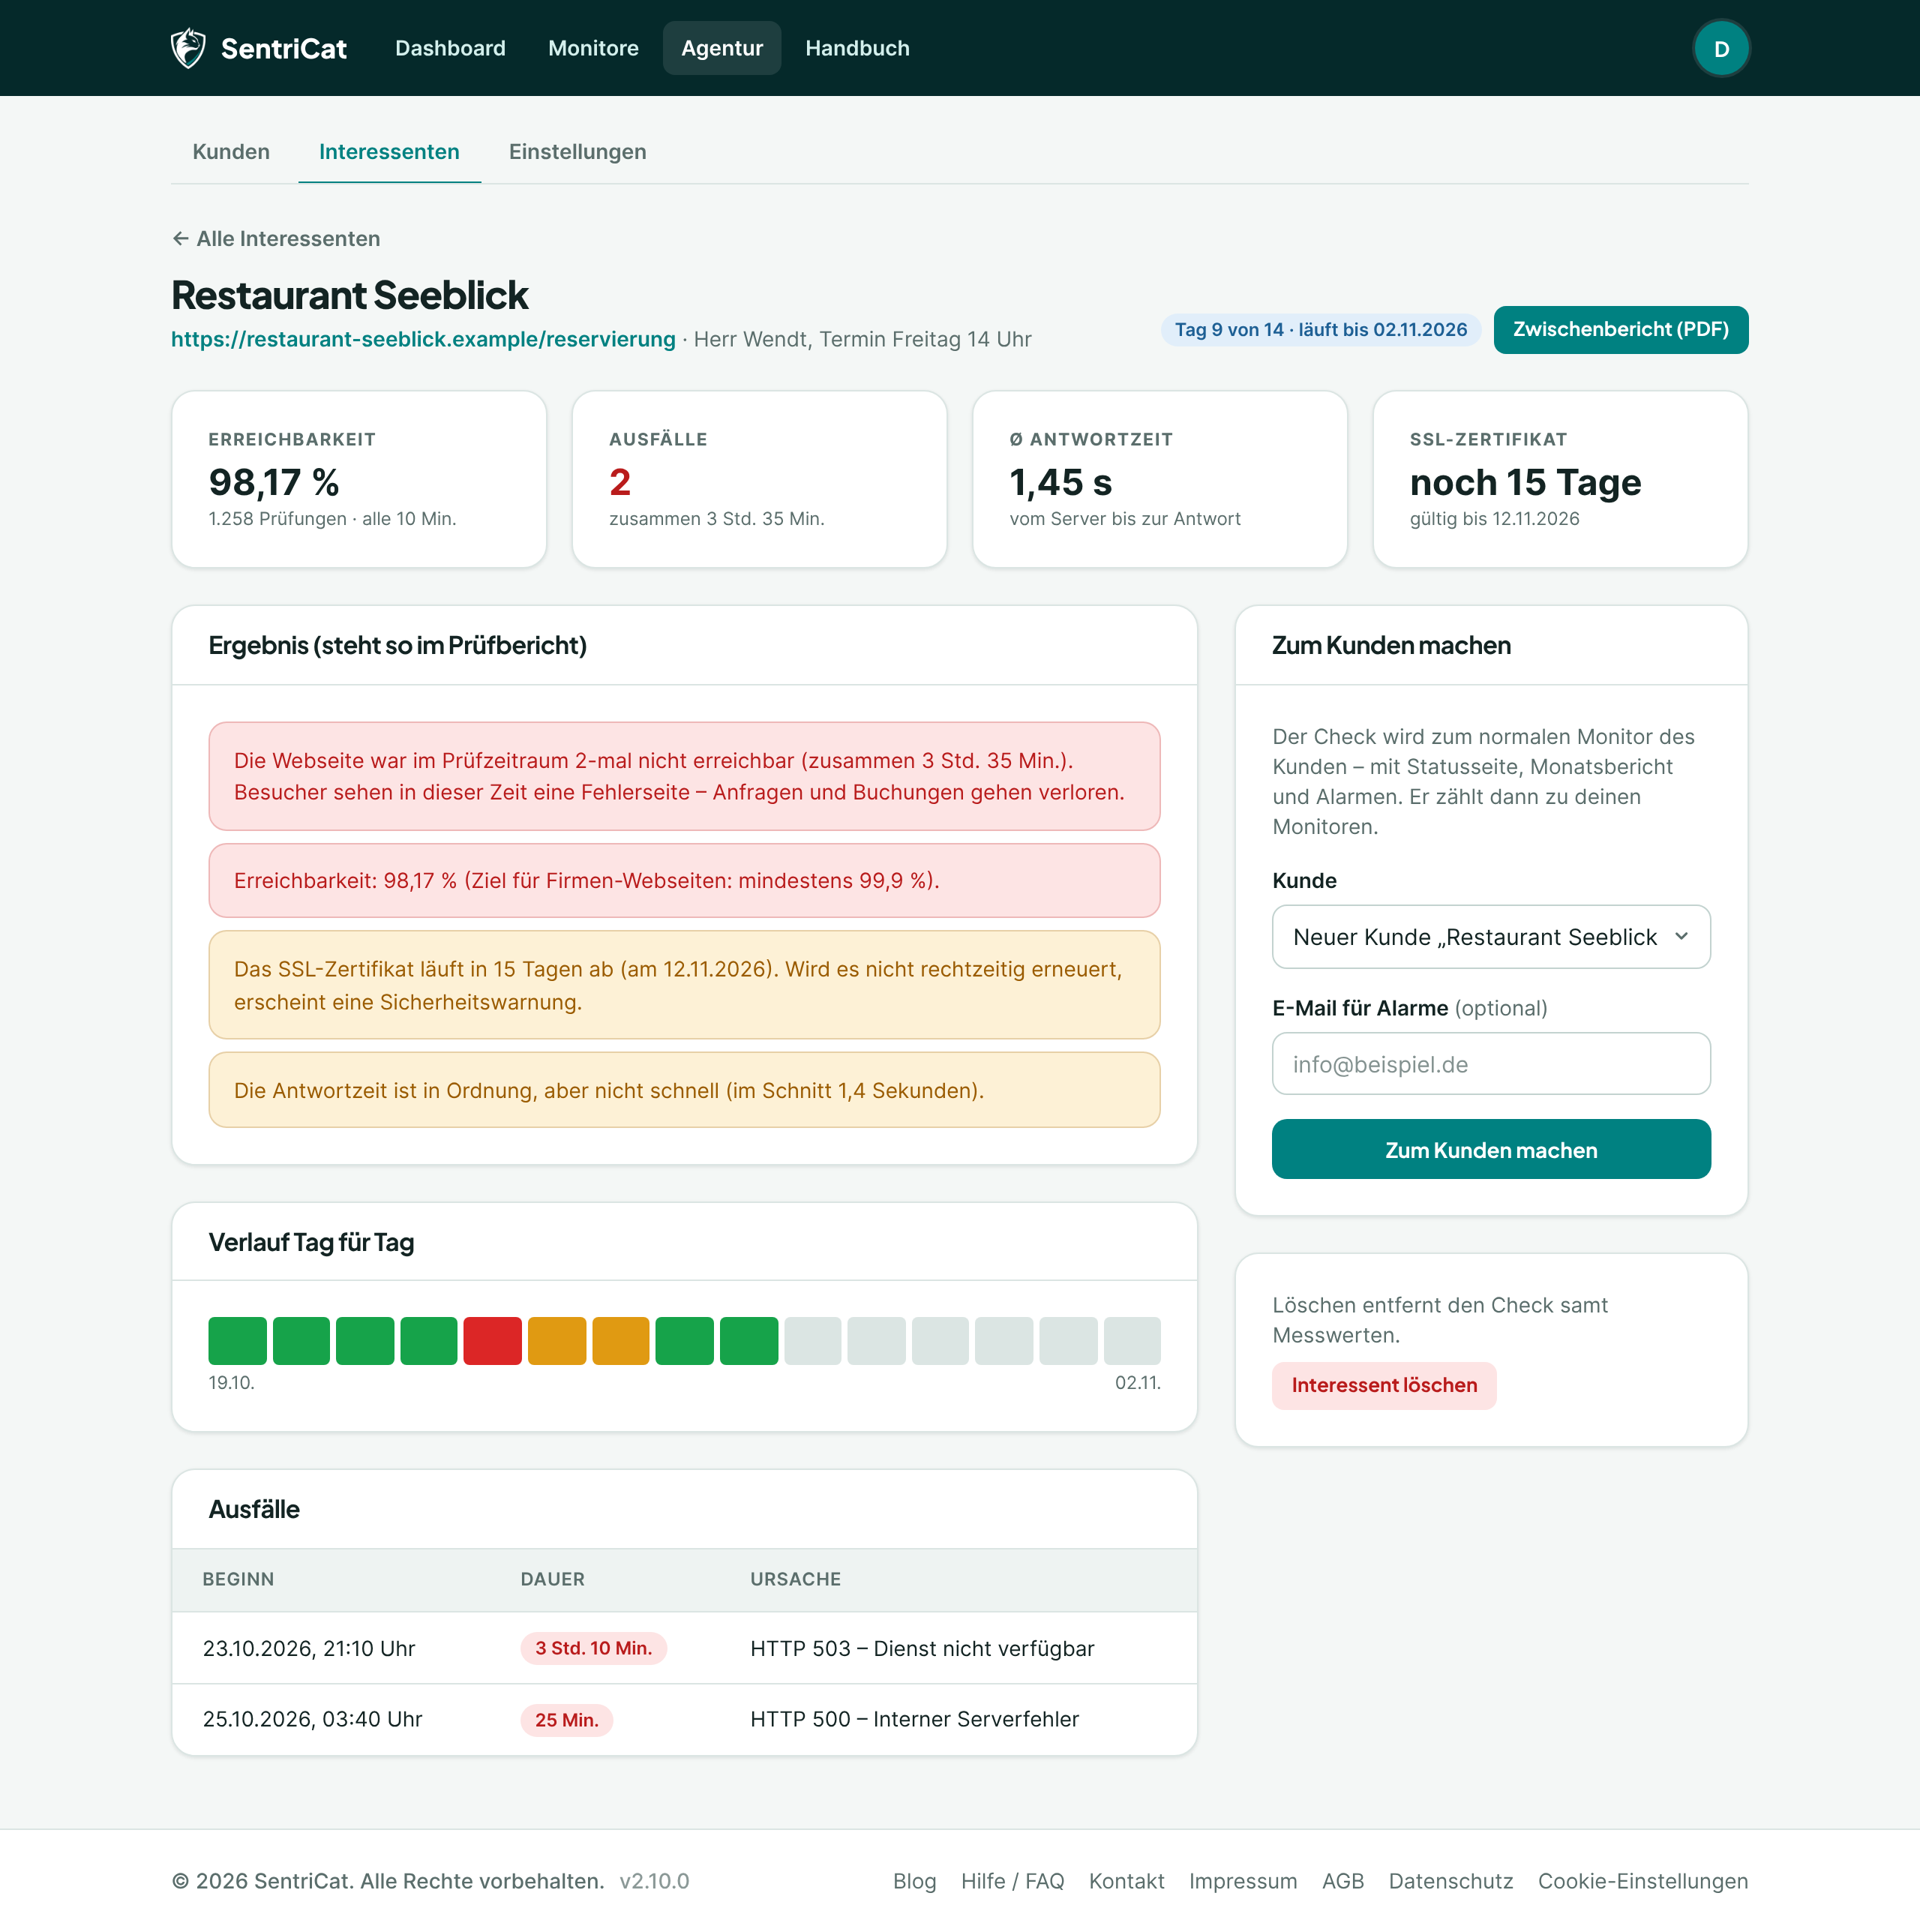Open the Impressum footer link
The width and height of the screenshot is (1920, 1932).
tap(1242, 1882)
